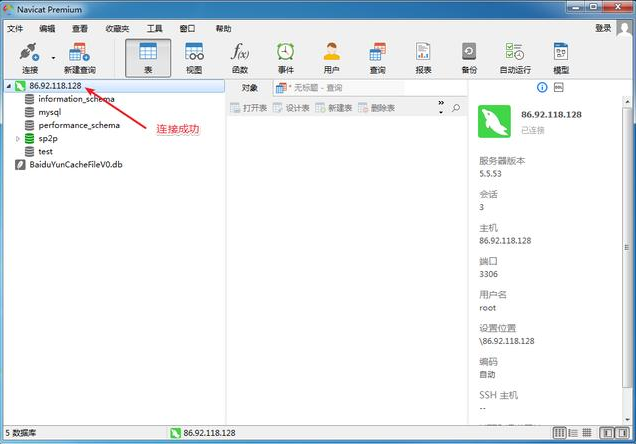The height and width of the screenshot is (444, 636).
Task: Click the 函数 f(x) toolbar icon
Action: (x=240, y=58)
